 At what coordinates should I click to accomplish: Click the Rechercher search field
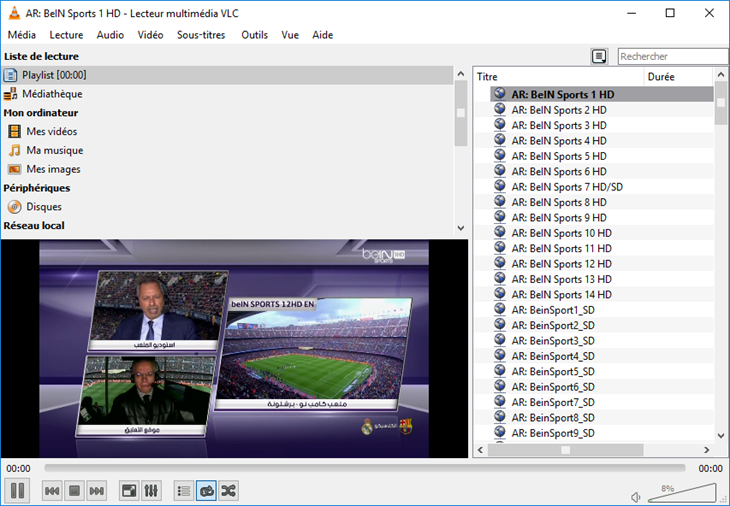[x=673, y=56]
